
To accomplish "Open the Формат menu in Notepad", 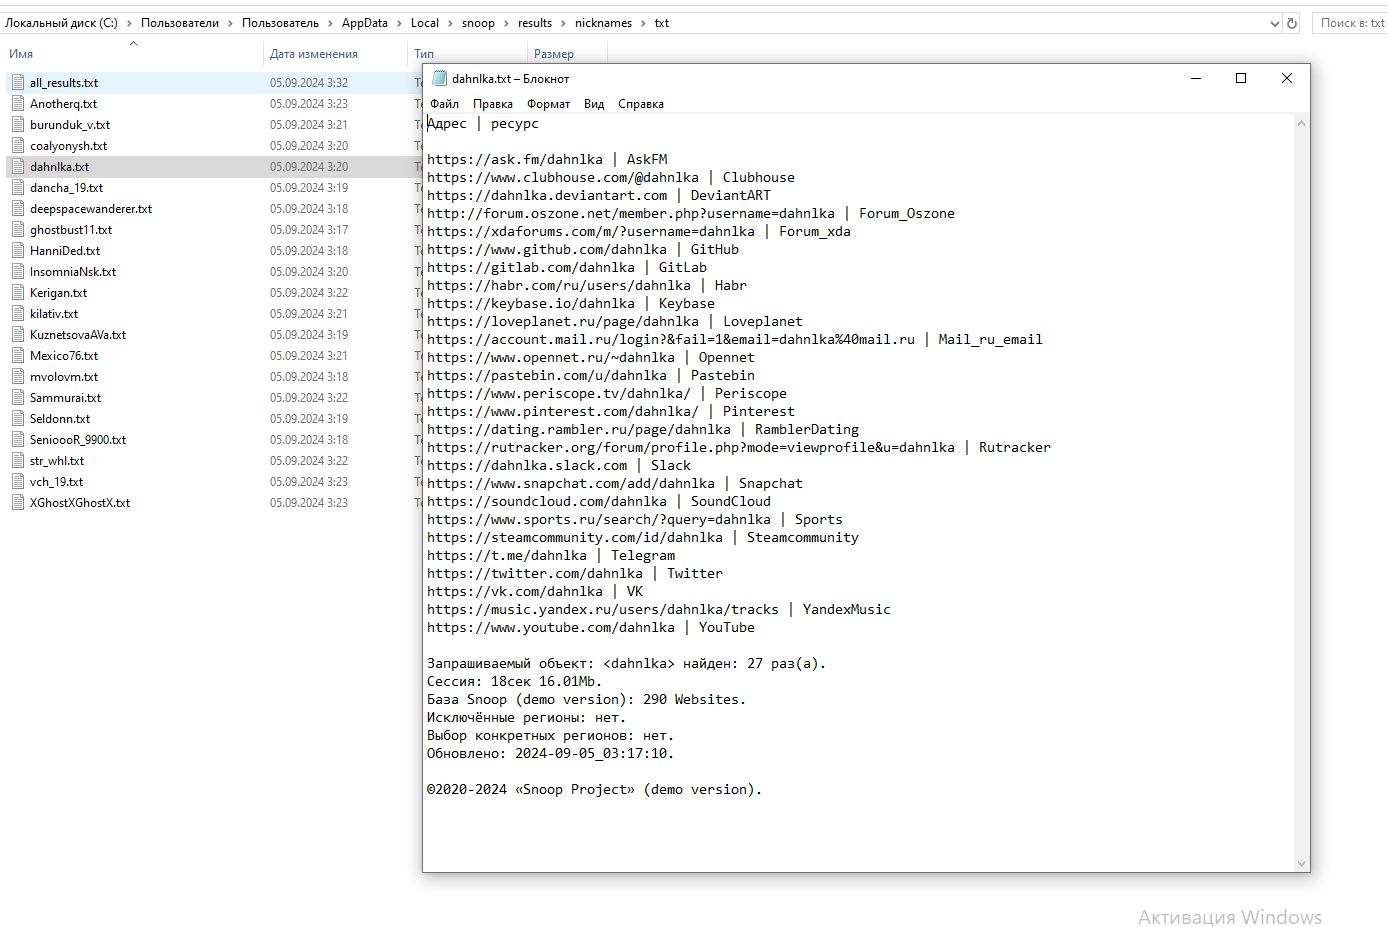I will pos(549,104).
